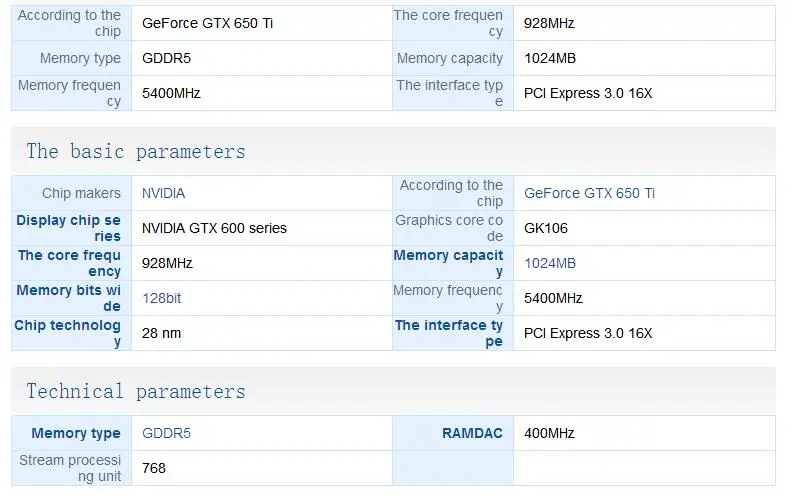Select '5400MHz' in the basic parameters table

[x=553, y=298]
